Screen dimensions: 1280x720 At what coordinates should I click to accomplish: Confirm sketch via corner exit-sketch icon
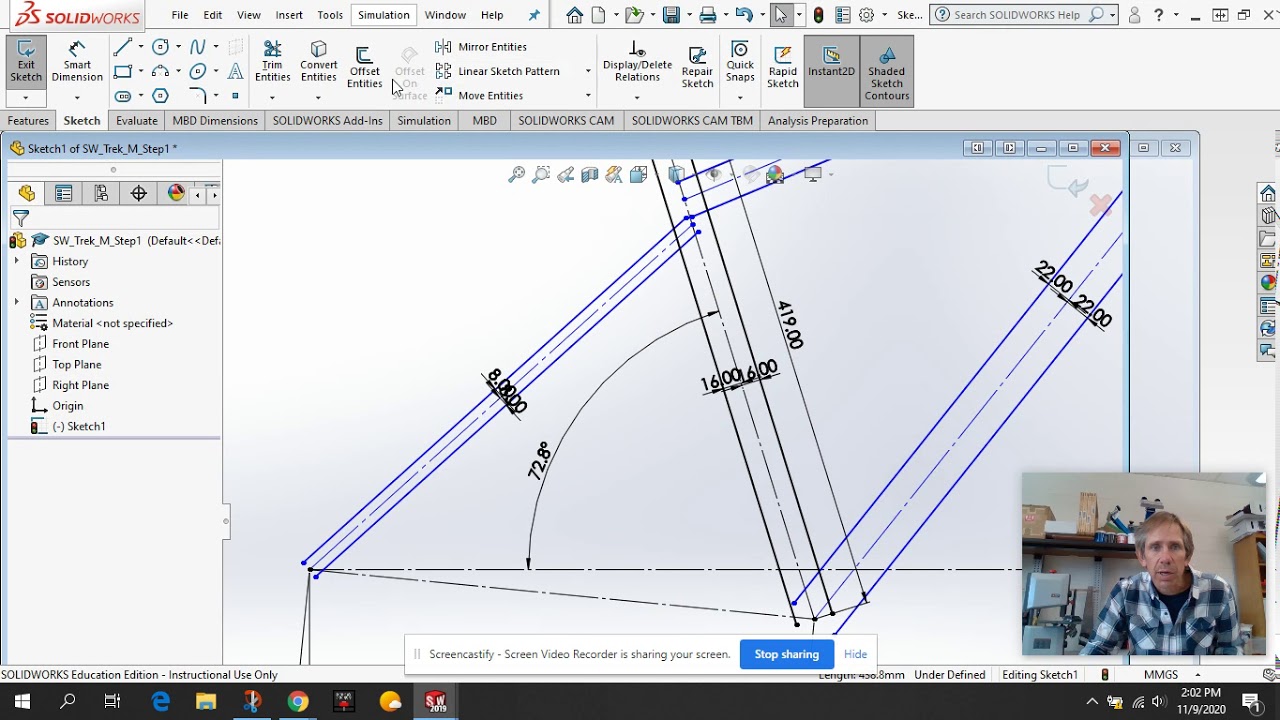pos(1068,183)
